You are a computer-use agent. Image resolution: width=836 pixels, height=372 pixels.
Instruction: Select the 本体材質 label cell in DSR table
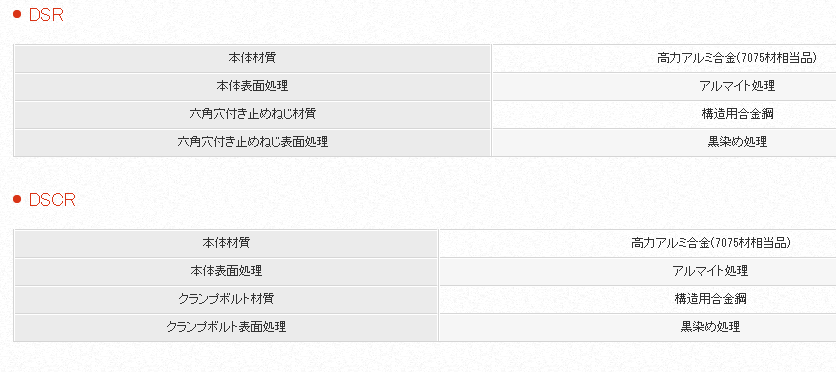tap(252, 59)
